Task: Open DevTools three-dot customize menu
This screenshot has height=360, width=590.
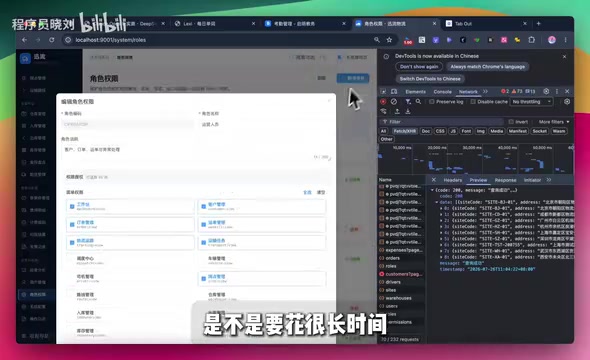Action: [557, 91]
